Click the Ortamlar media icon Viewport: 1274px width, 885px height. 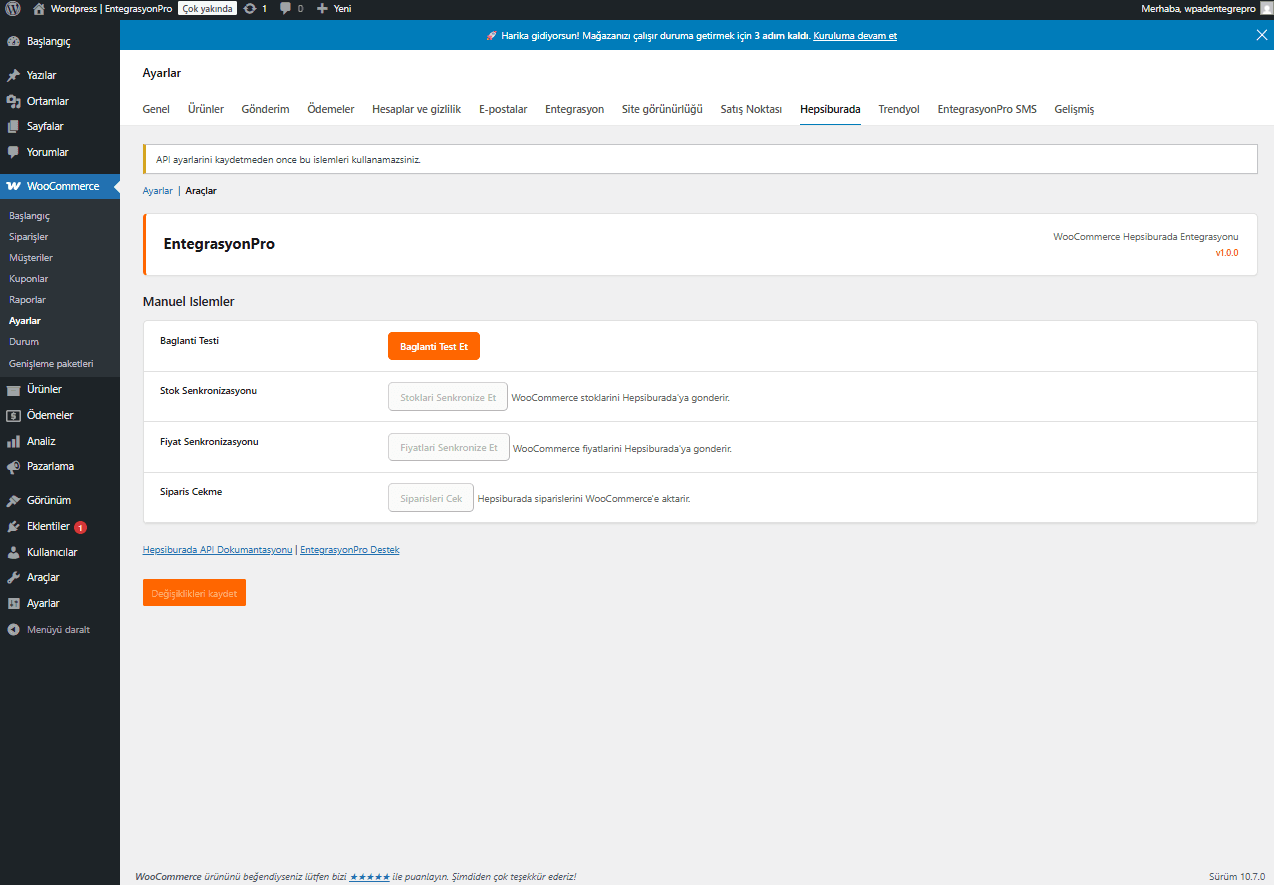13,101
